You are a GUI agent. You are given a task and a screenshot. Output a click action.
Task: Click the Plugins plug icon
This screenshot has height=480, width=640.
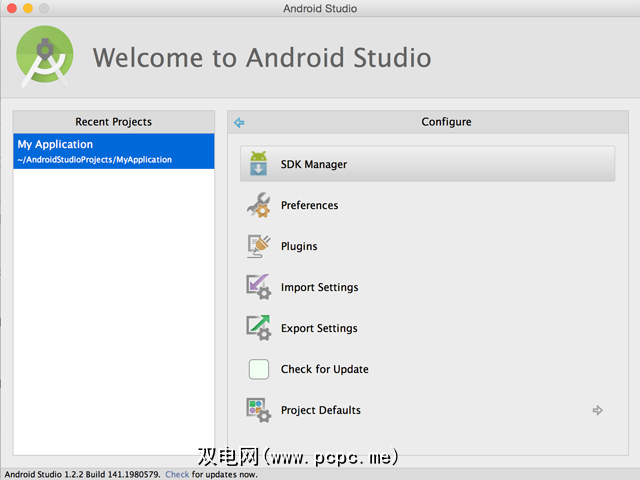(x=258, y=246)
